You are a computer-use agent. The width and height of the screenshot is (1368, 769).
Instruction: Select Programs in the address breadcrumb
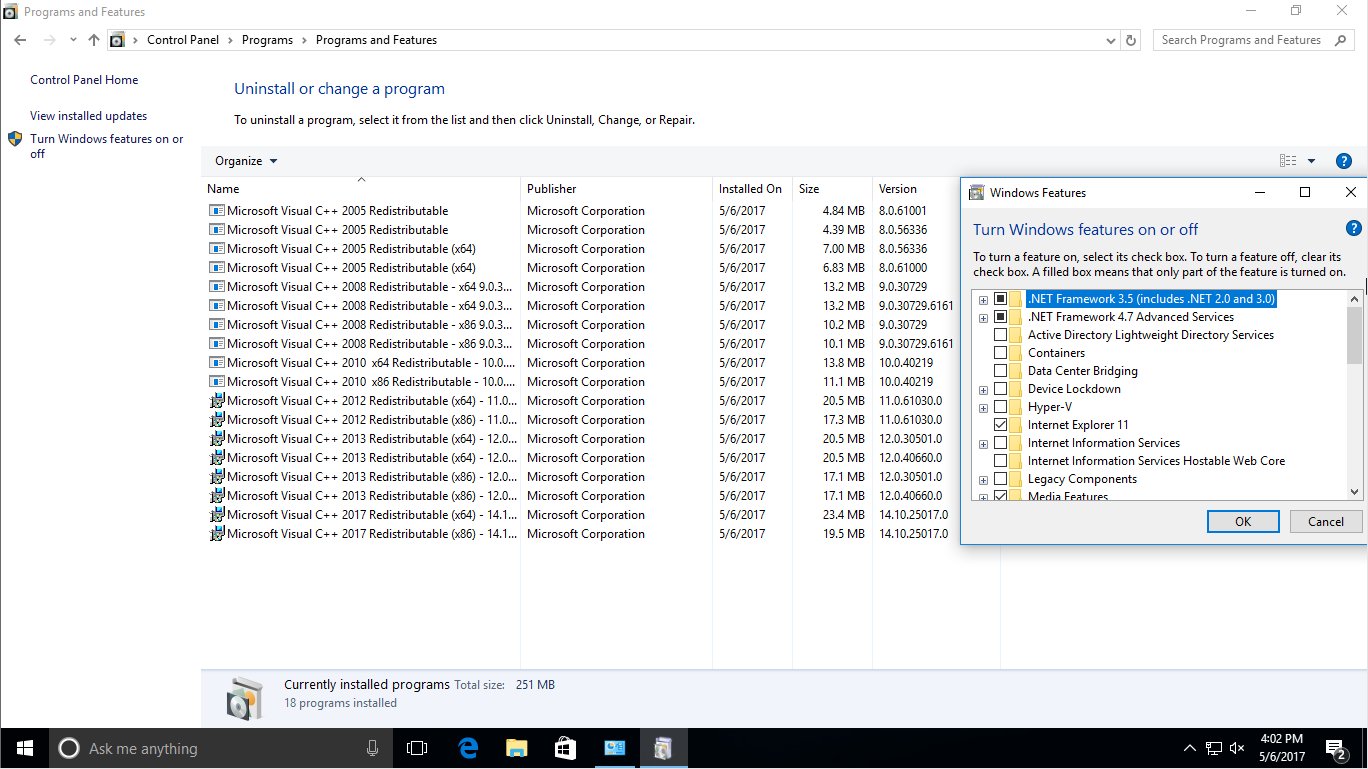pyautogui.click(x=267, y=40)
